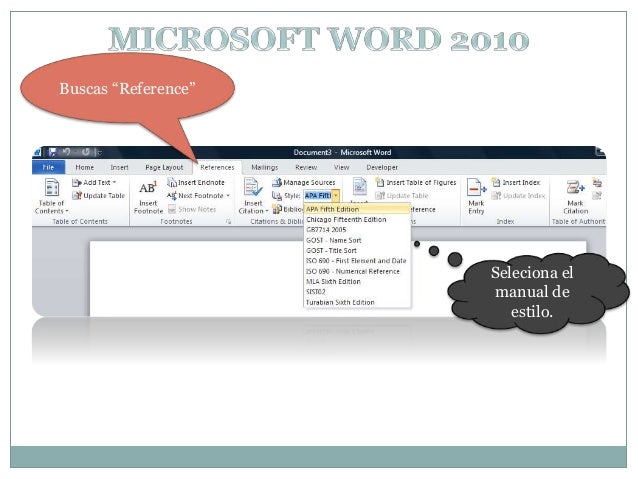The image size is (638, 479).
Task: Click the Word application icon in title bar
Action: 37,152
